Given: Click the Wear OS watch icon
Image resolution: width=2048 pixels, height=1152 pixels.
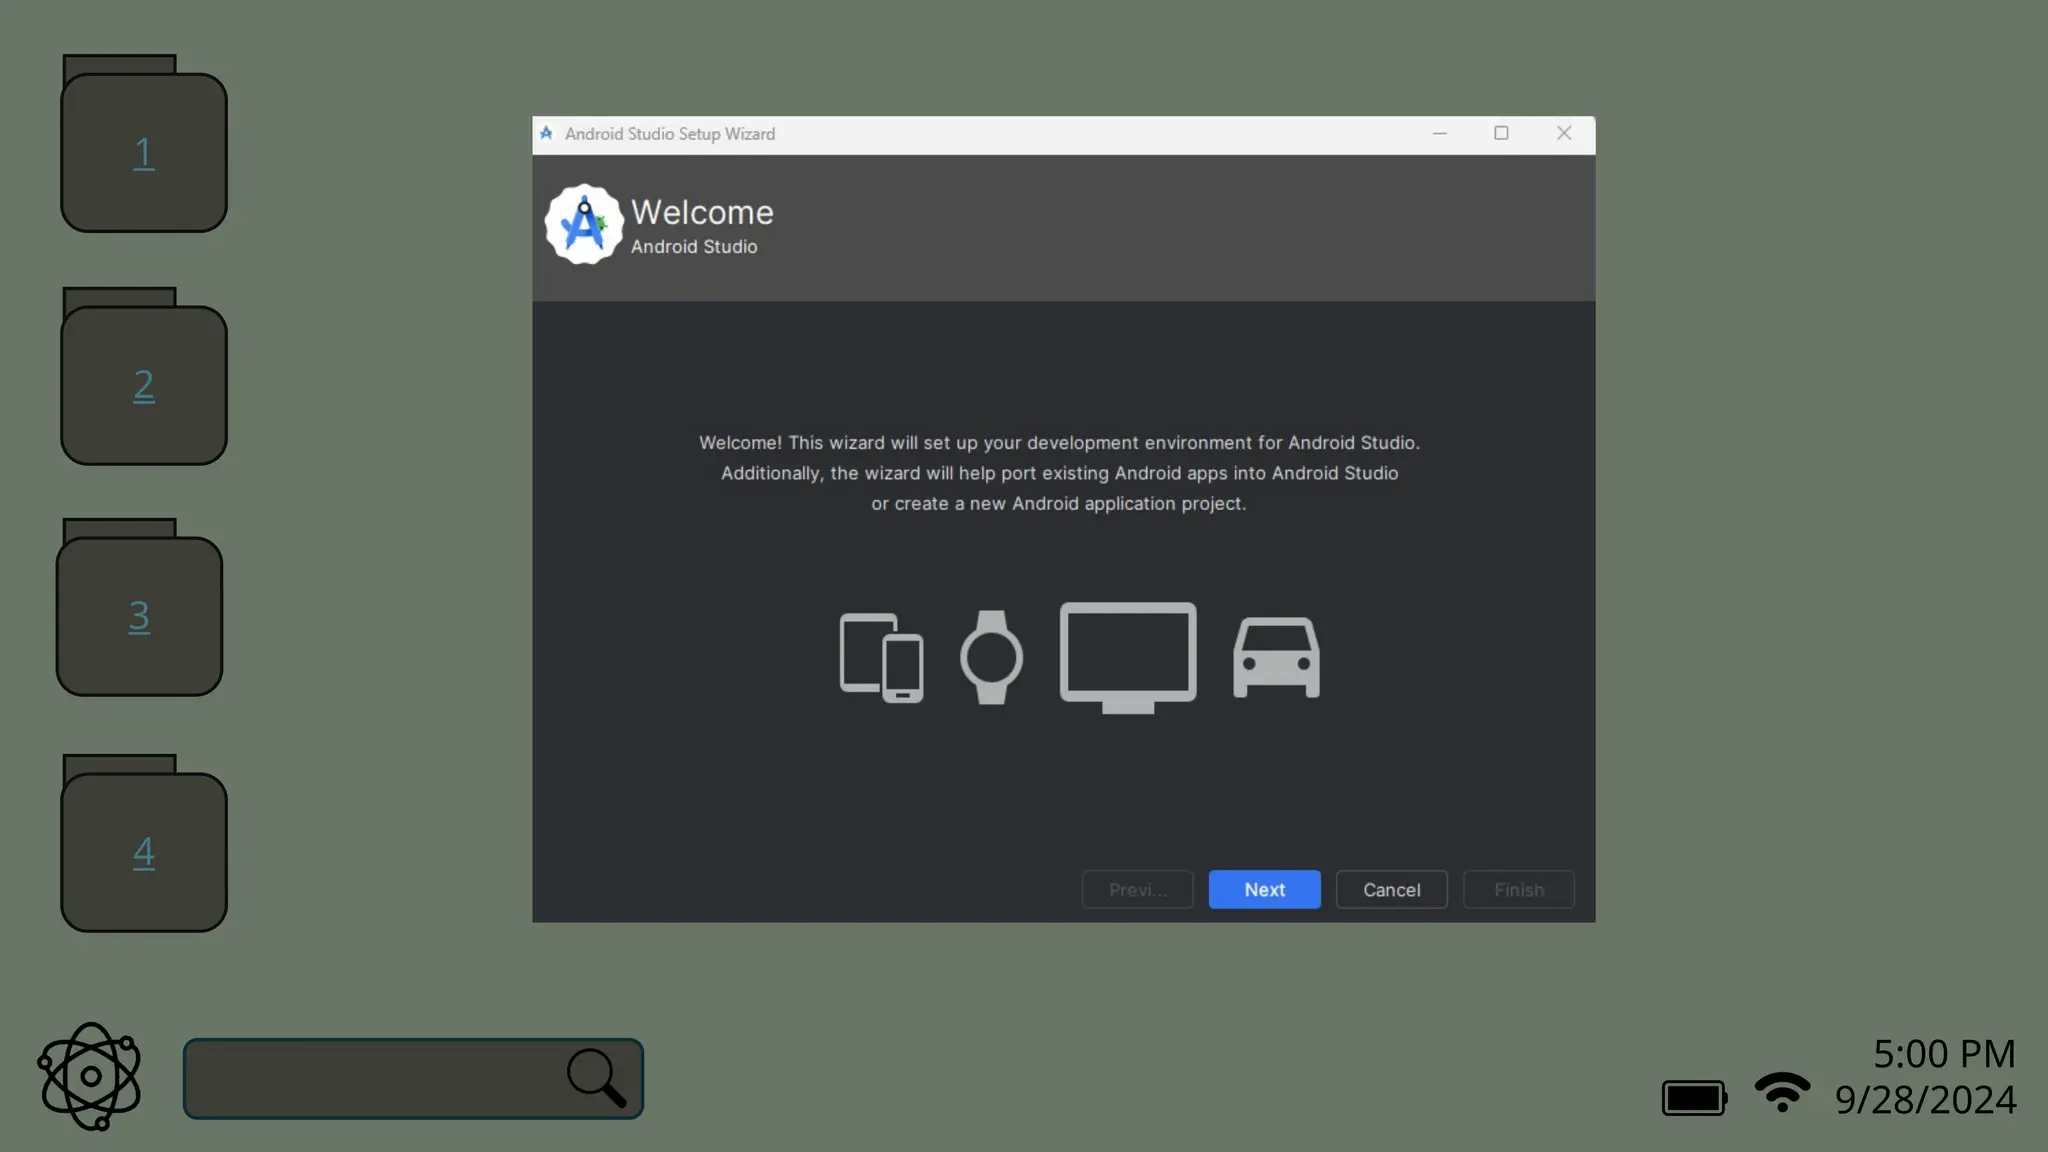Looking at the screenshot, I should [991, 657].
